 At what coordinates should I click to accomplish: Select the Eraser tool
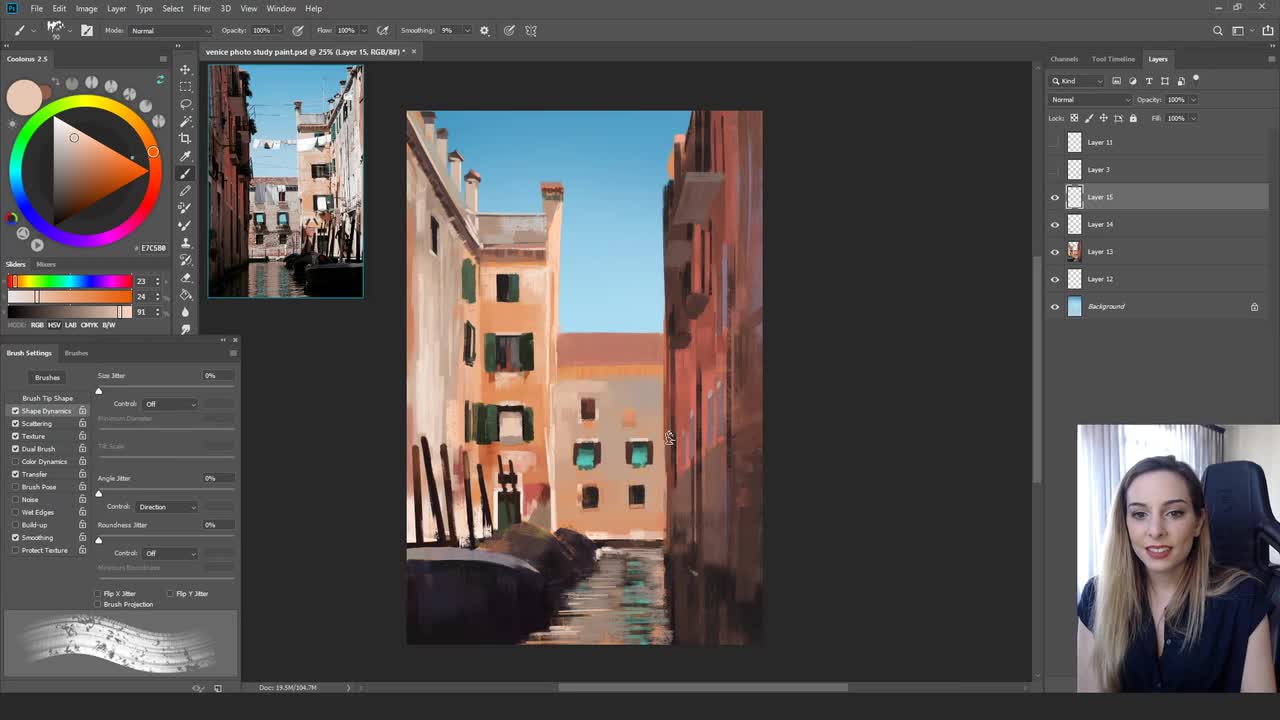click(186, 277)
